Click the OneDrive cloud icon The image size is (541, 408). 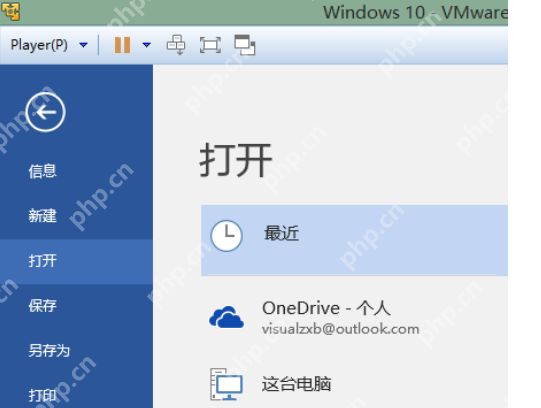[226, 317]
